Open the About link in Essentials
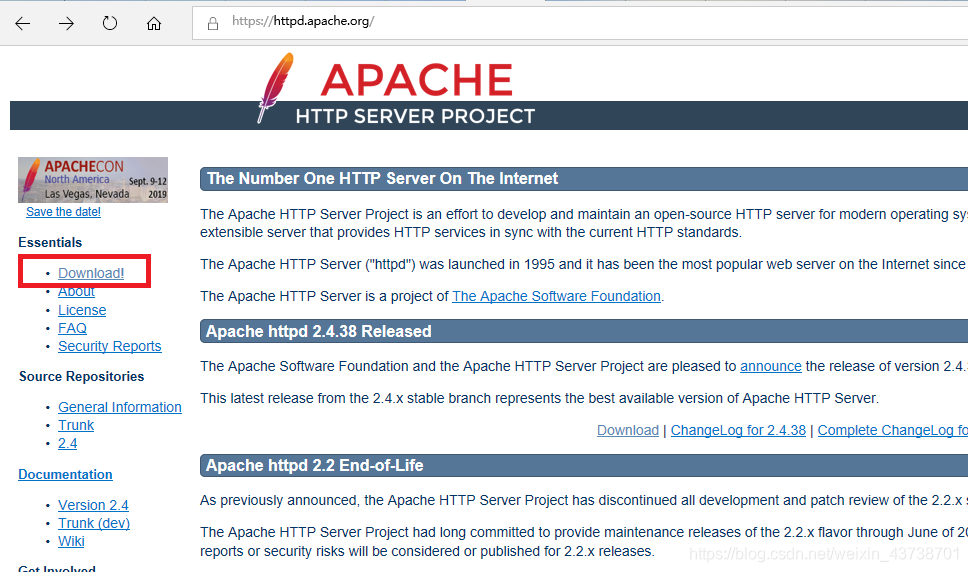 click(x=76, y=291)
